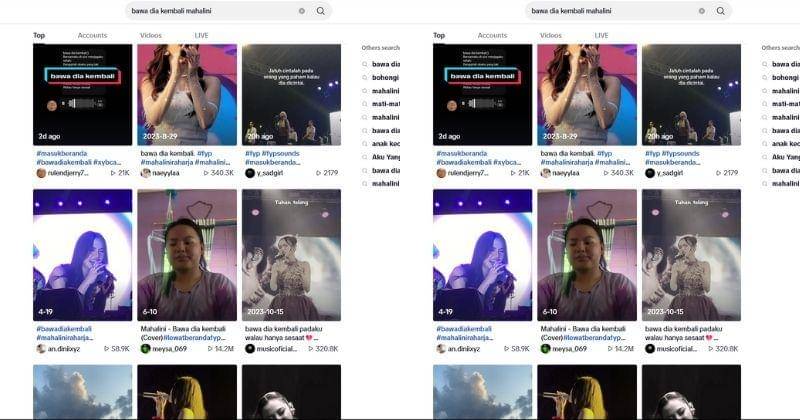Open the "Tahan tolong" video thumbnail in the right pane

pos(691,255)
